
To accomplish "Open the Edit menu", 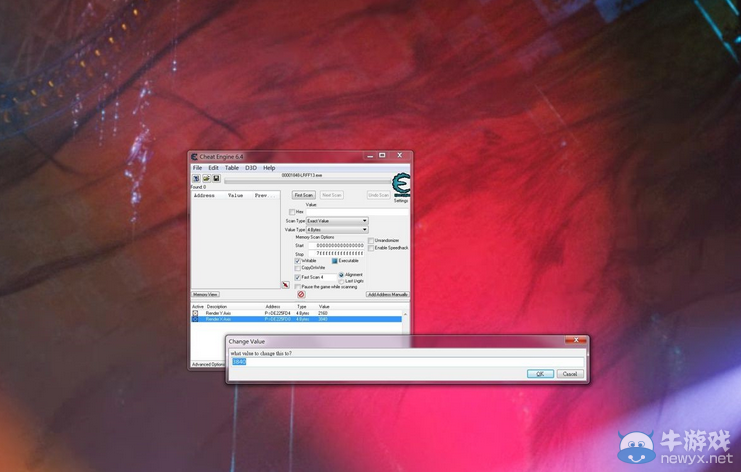I will [214, 168].
